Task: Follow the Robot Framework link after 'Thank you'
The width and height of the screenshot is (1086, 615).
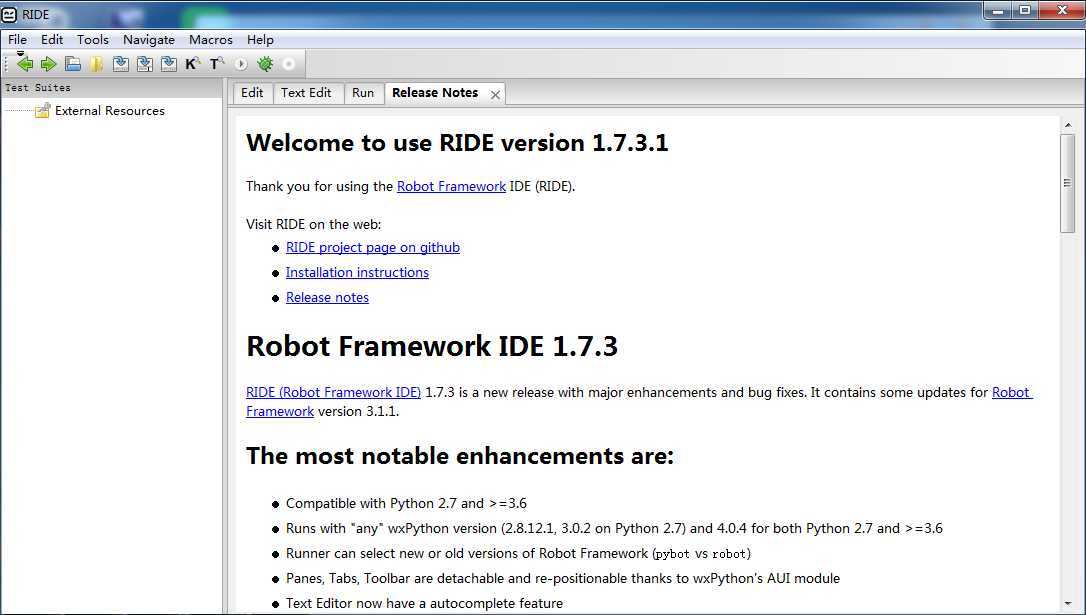Action: (x=452, y=186)
